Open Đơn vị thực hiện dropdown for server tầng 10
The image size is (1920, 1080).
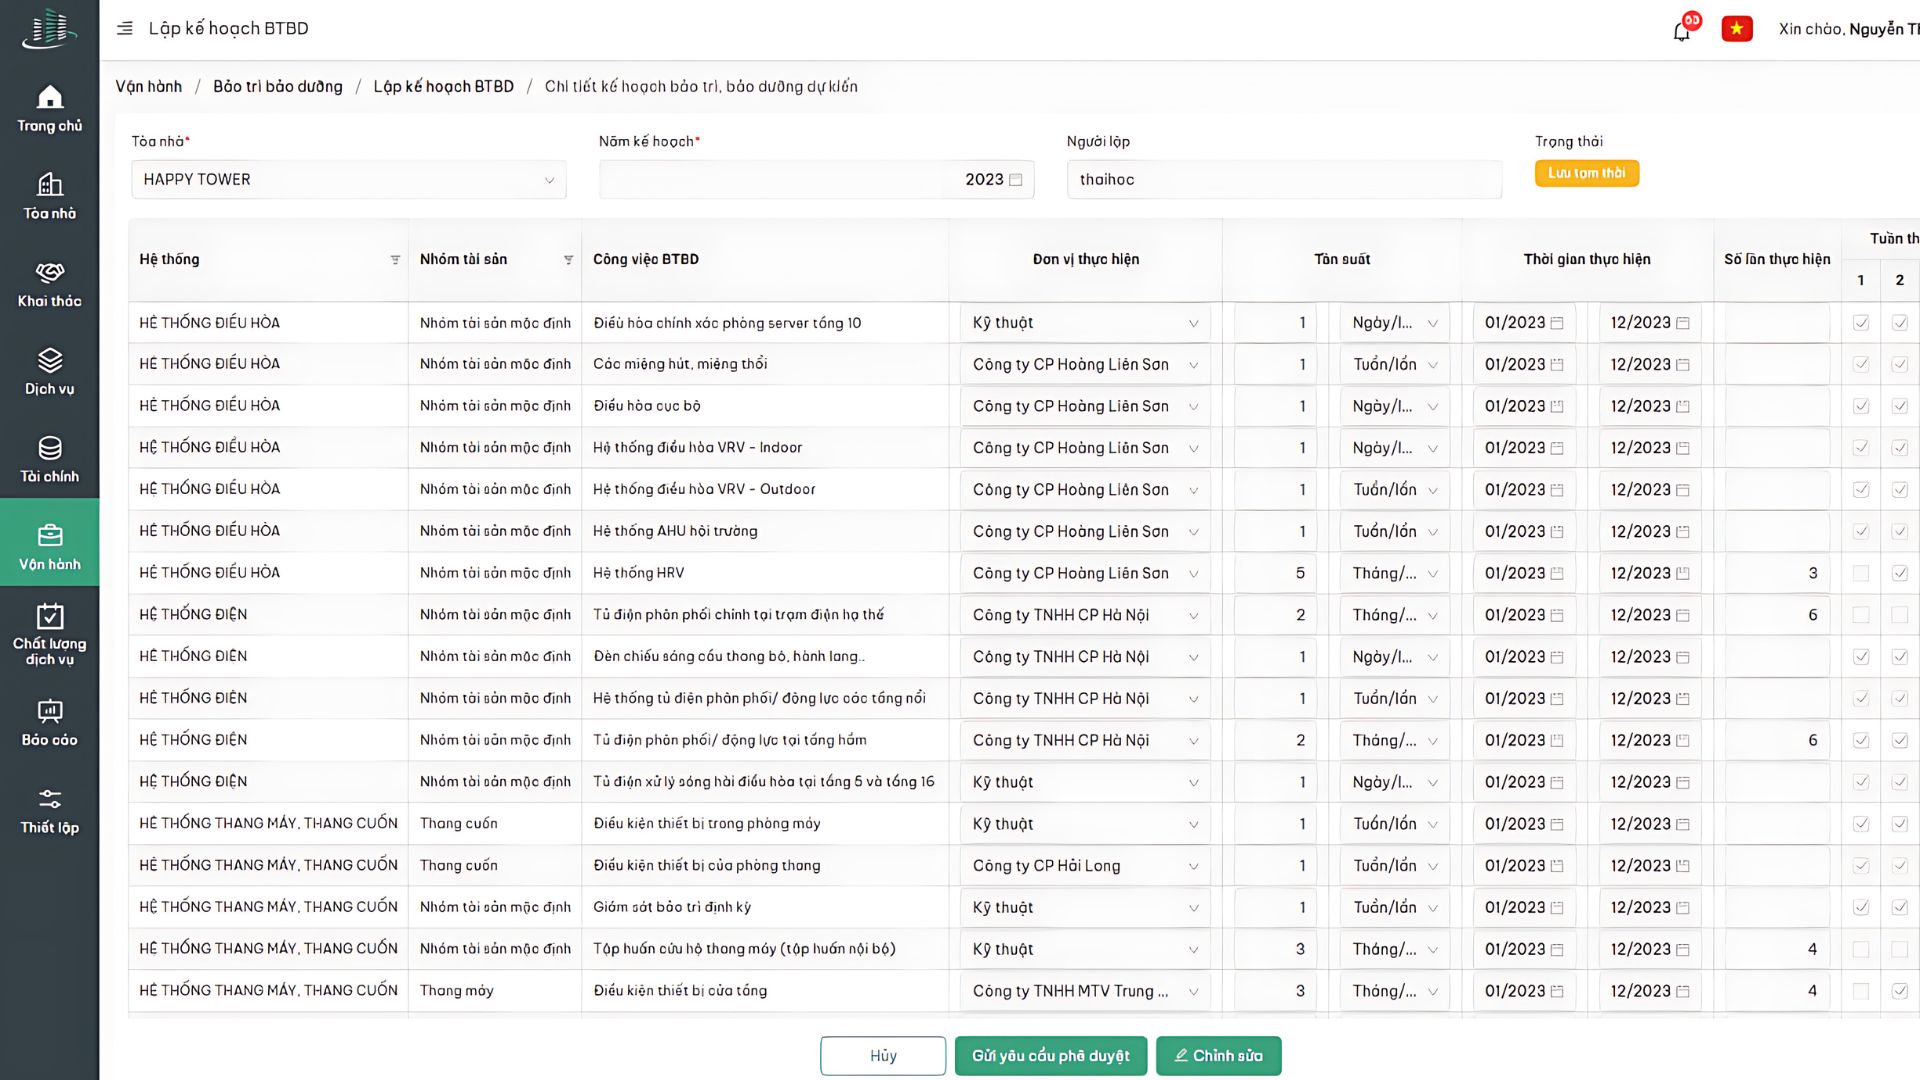tap(1085, 323)
